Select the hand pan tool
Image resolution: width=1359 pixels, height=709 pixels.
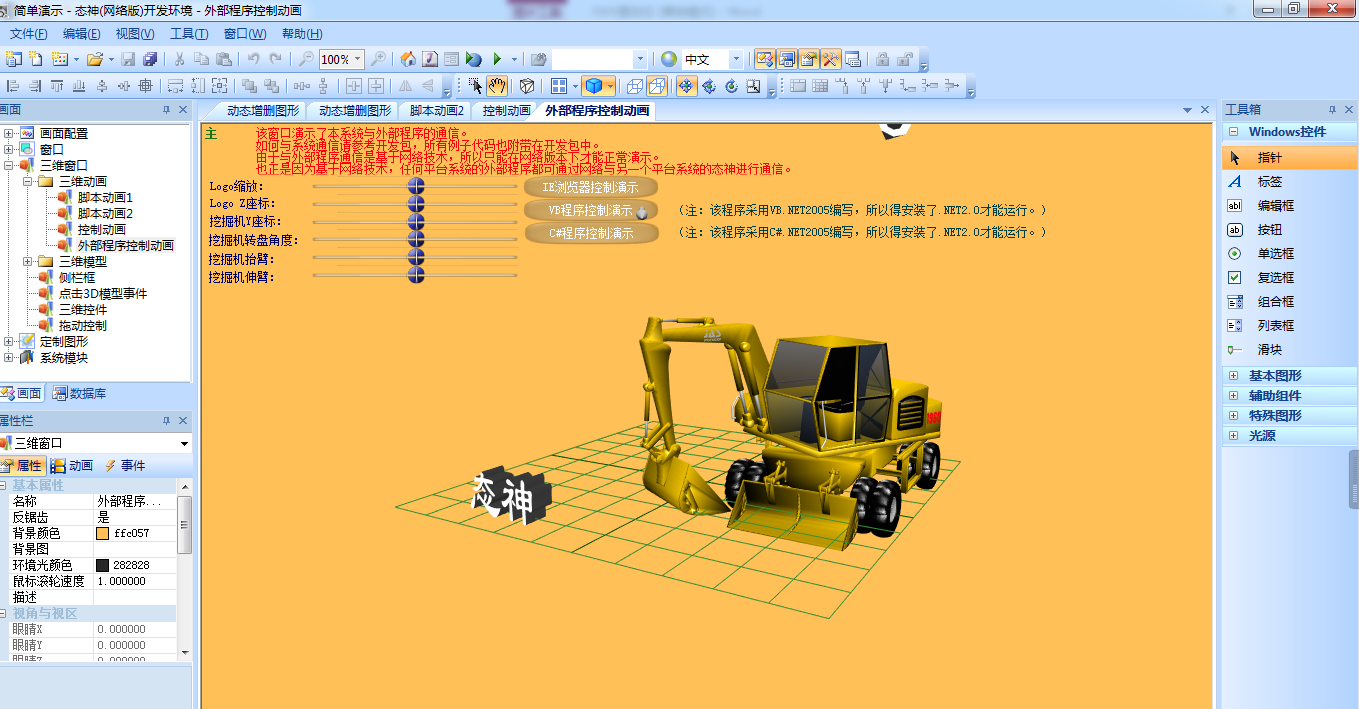coord(497,86)
